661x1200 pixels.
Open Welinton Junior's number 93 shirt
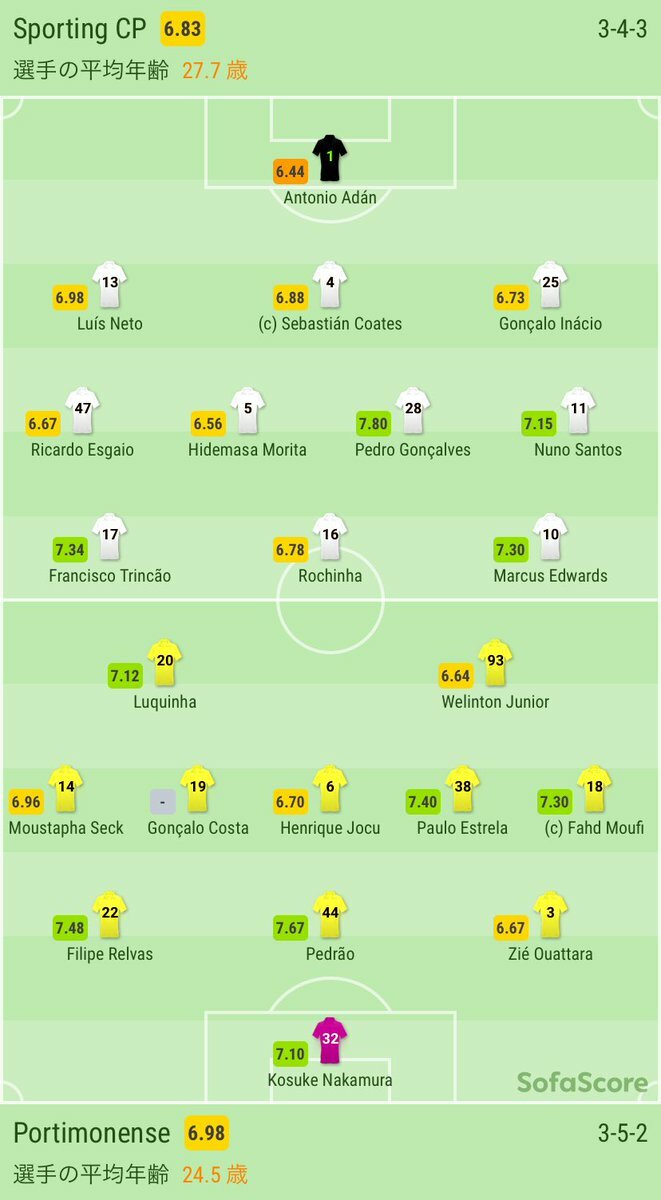point(495,662)
